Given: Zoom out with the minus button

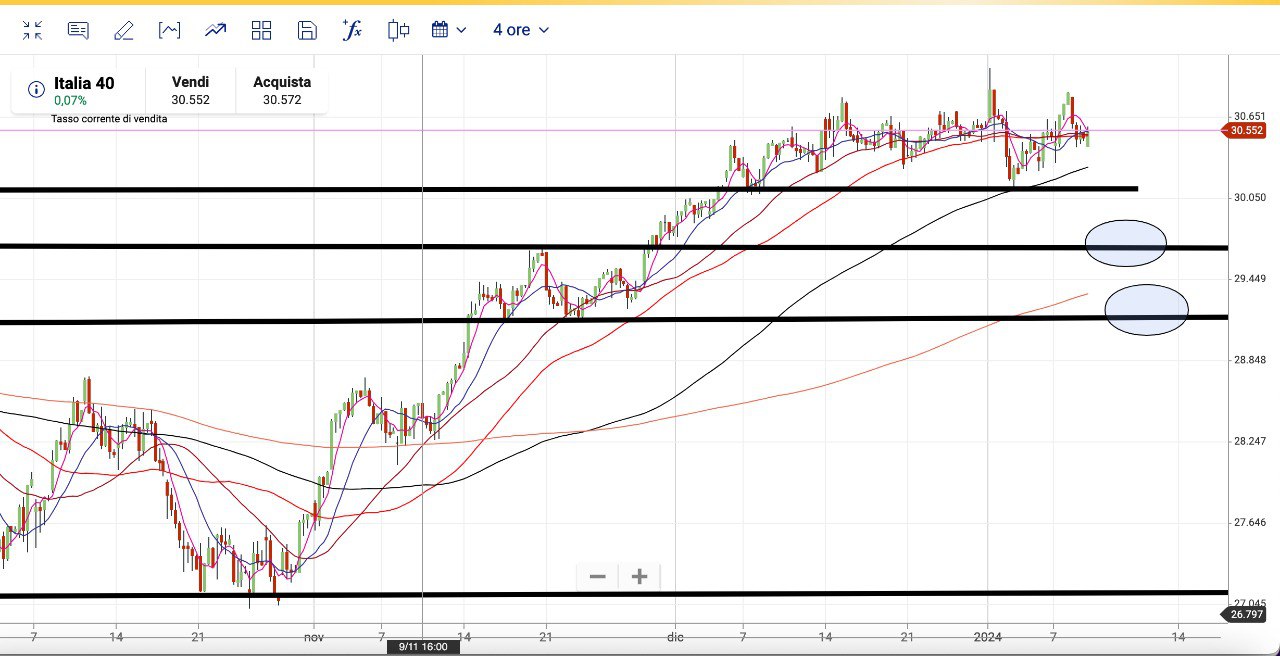Looking at the screenshot, I should tap(598, 576).
